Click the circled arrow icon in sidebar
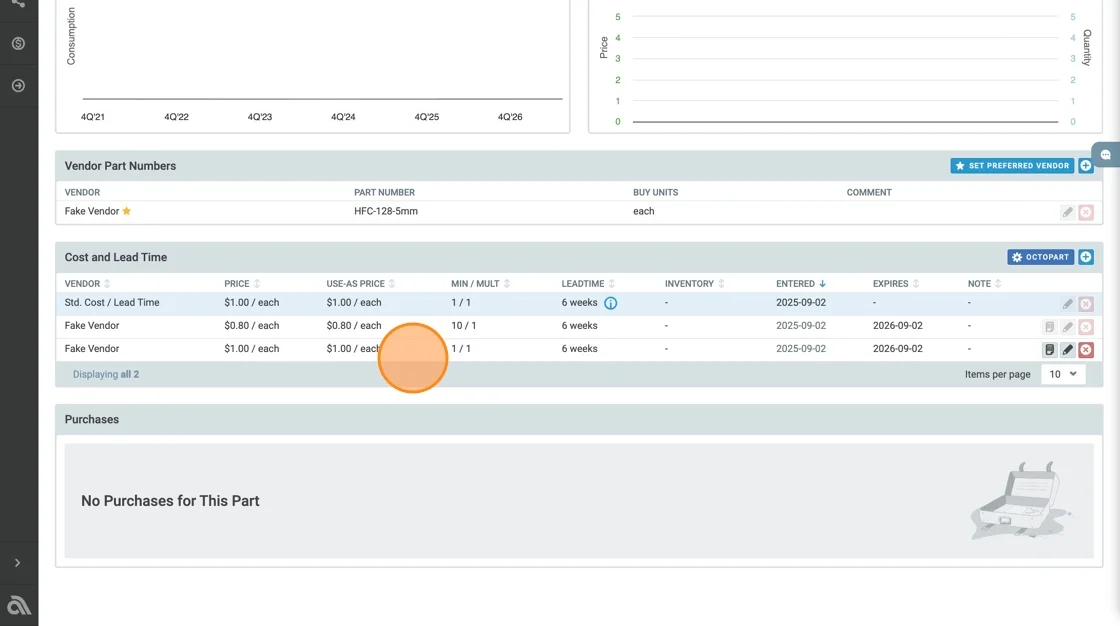This screenshot has width=1120, height=626. click(x=18, y=86)
